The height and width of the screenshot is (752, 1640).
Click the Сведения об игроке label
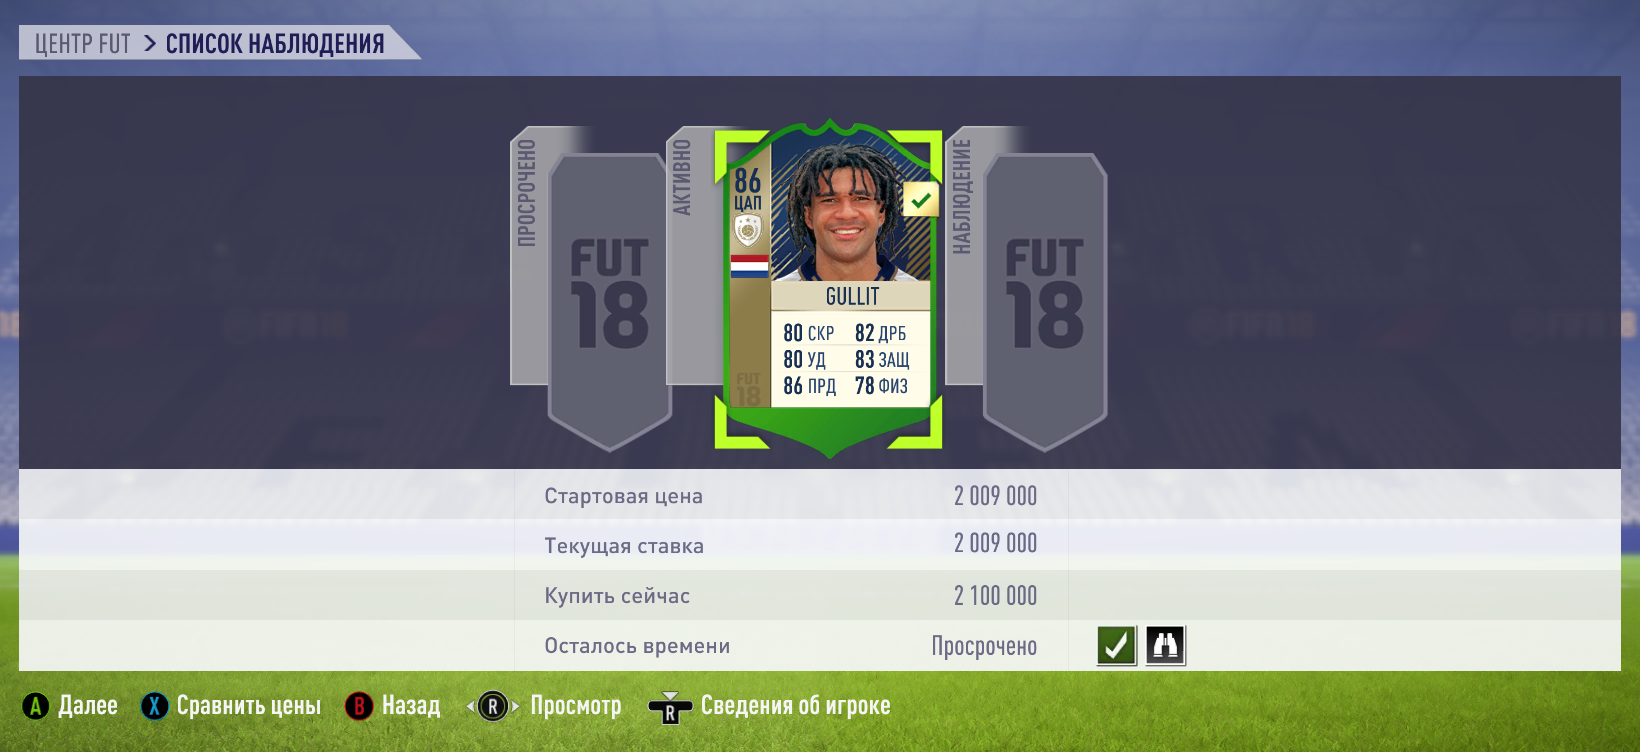(x=796, y=706)
